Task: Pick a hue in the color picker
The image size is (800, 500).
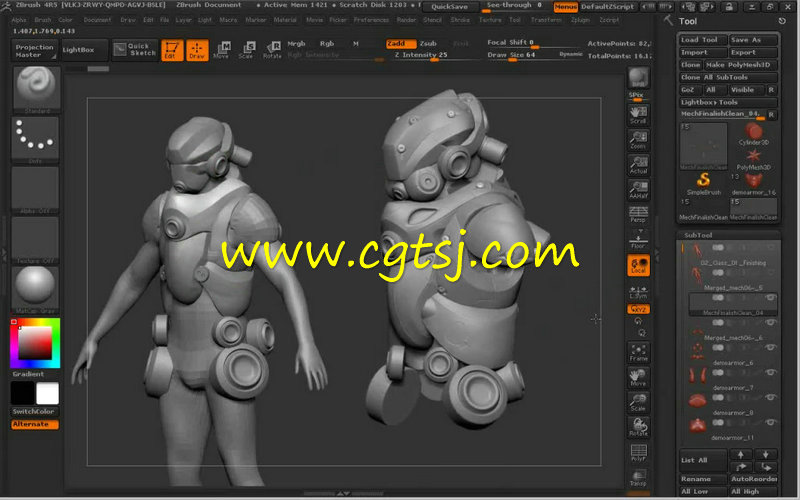Action: [x=35, y=343]
